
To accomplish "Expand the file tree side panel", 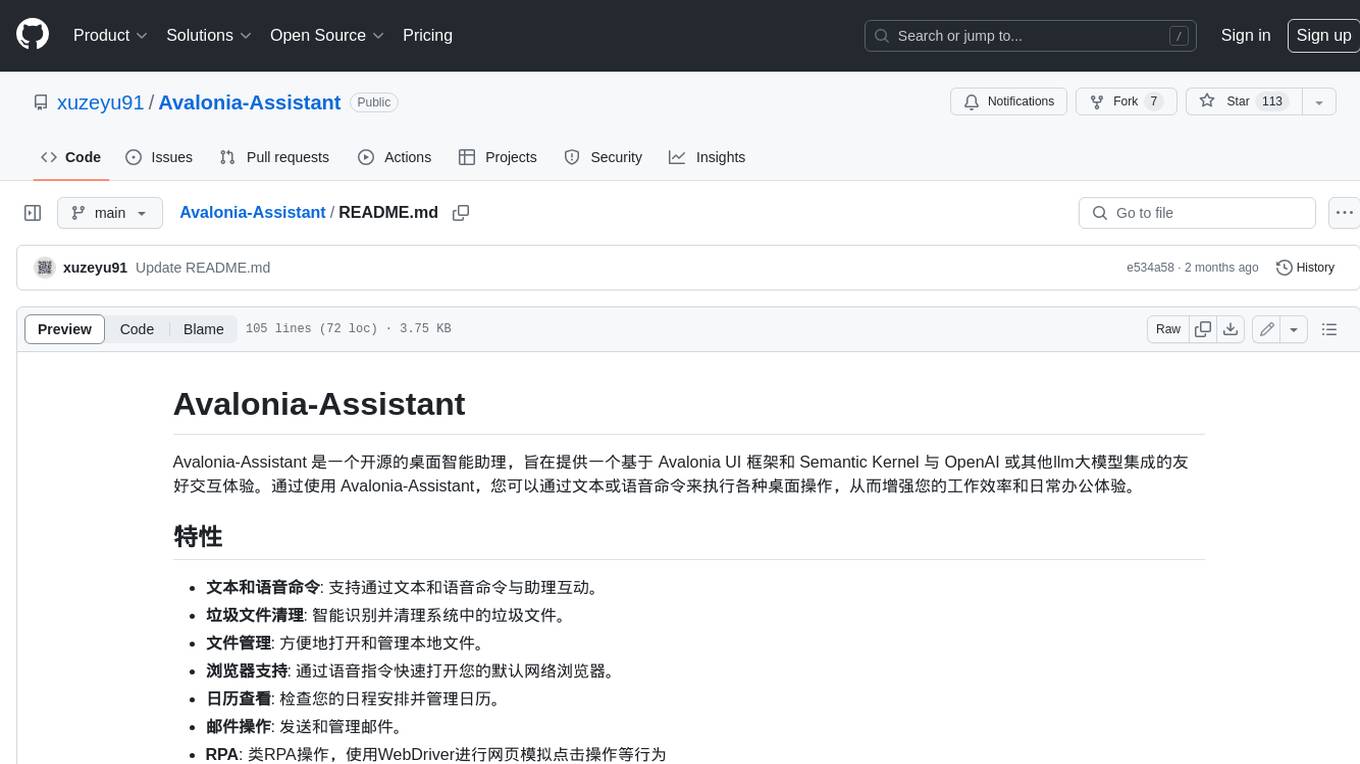I will click(x=33, y=213).
